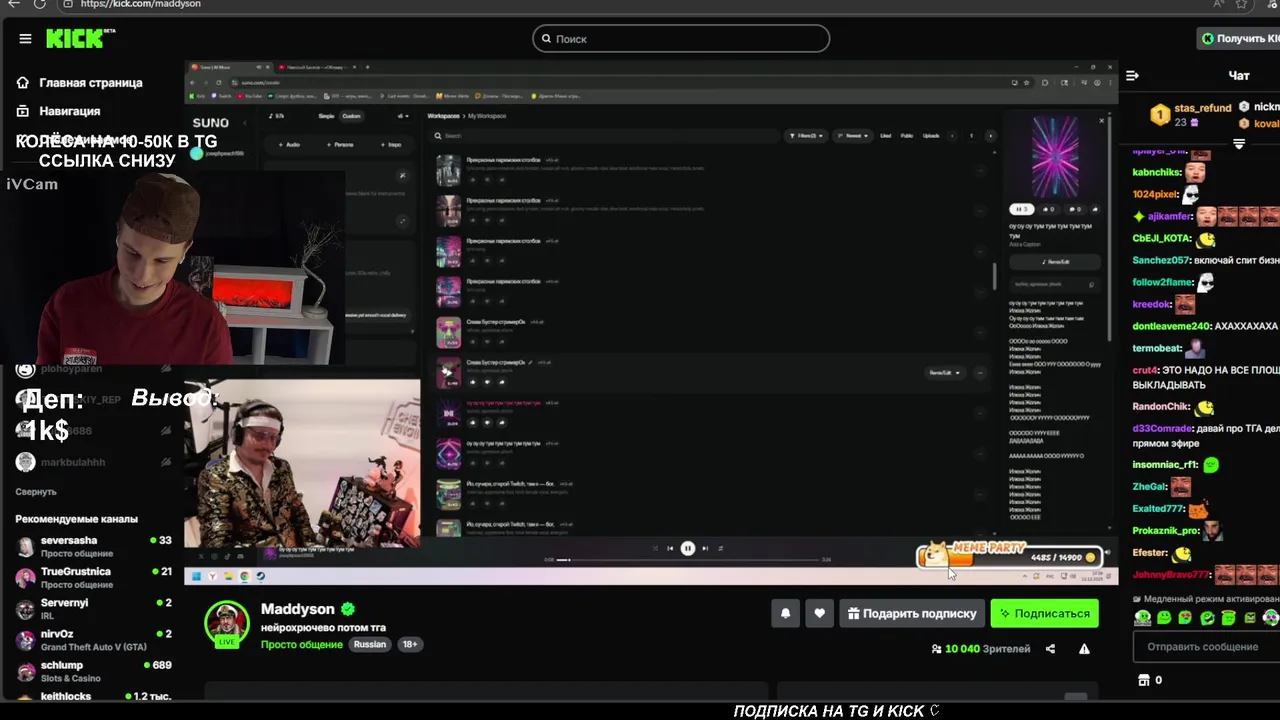Open the nirvOz recommended channel

click(x=94, y=639)
